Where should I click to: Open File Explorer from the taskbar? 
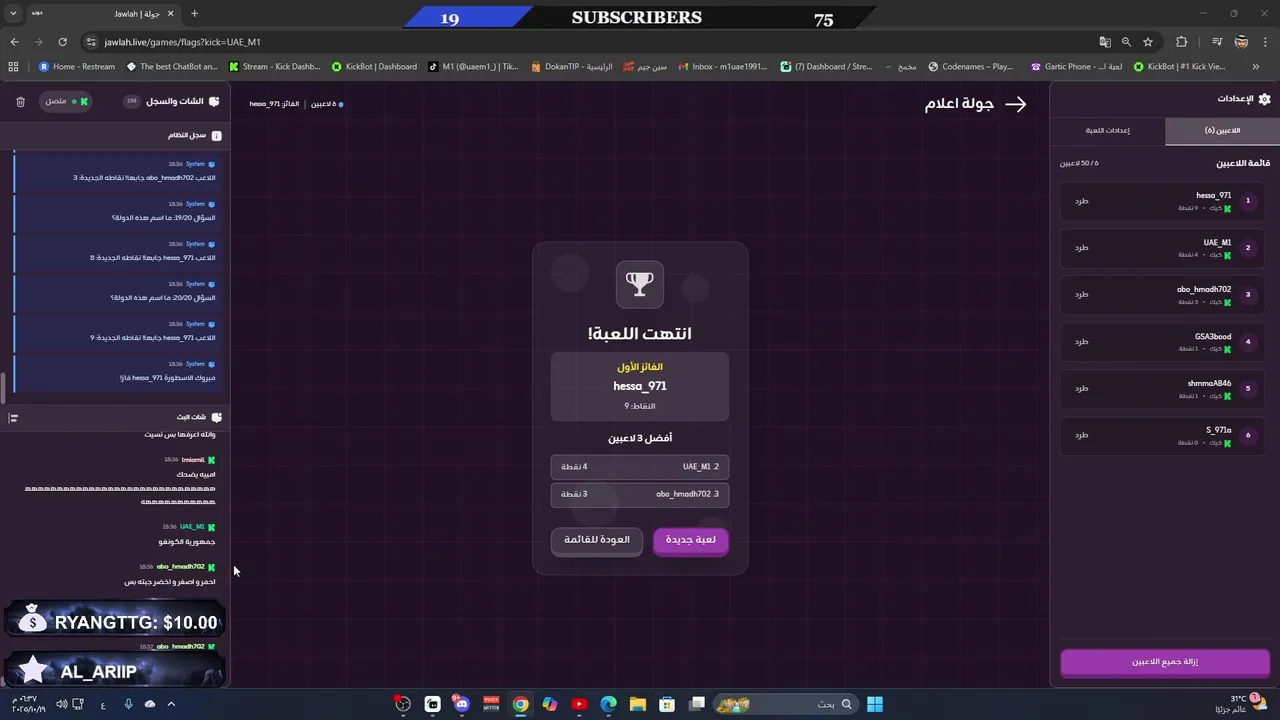coord(638,704)
